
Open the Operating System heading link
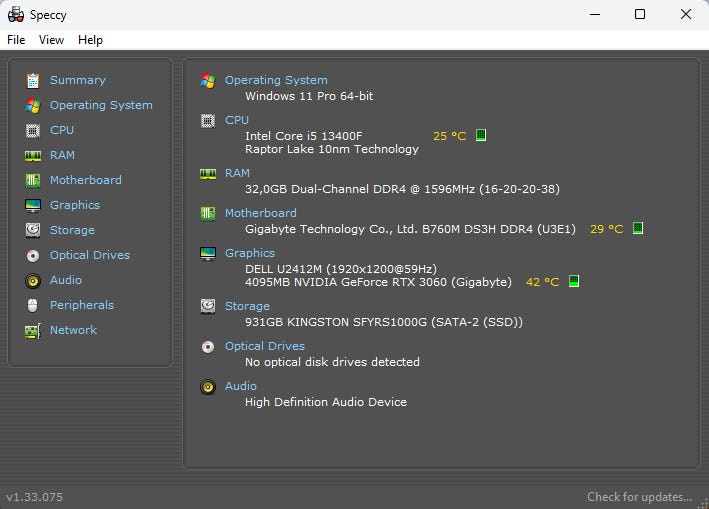tap(276, 80)
